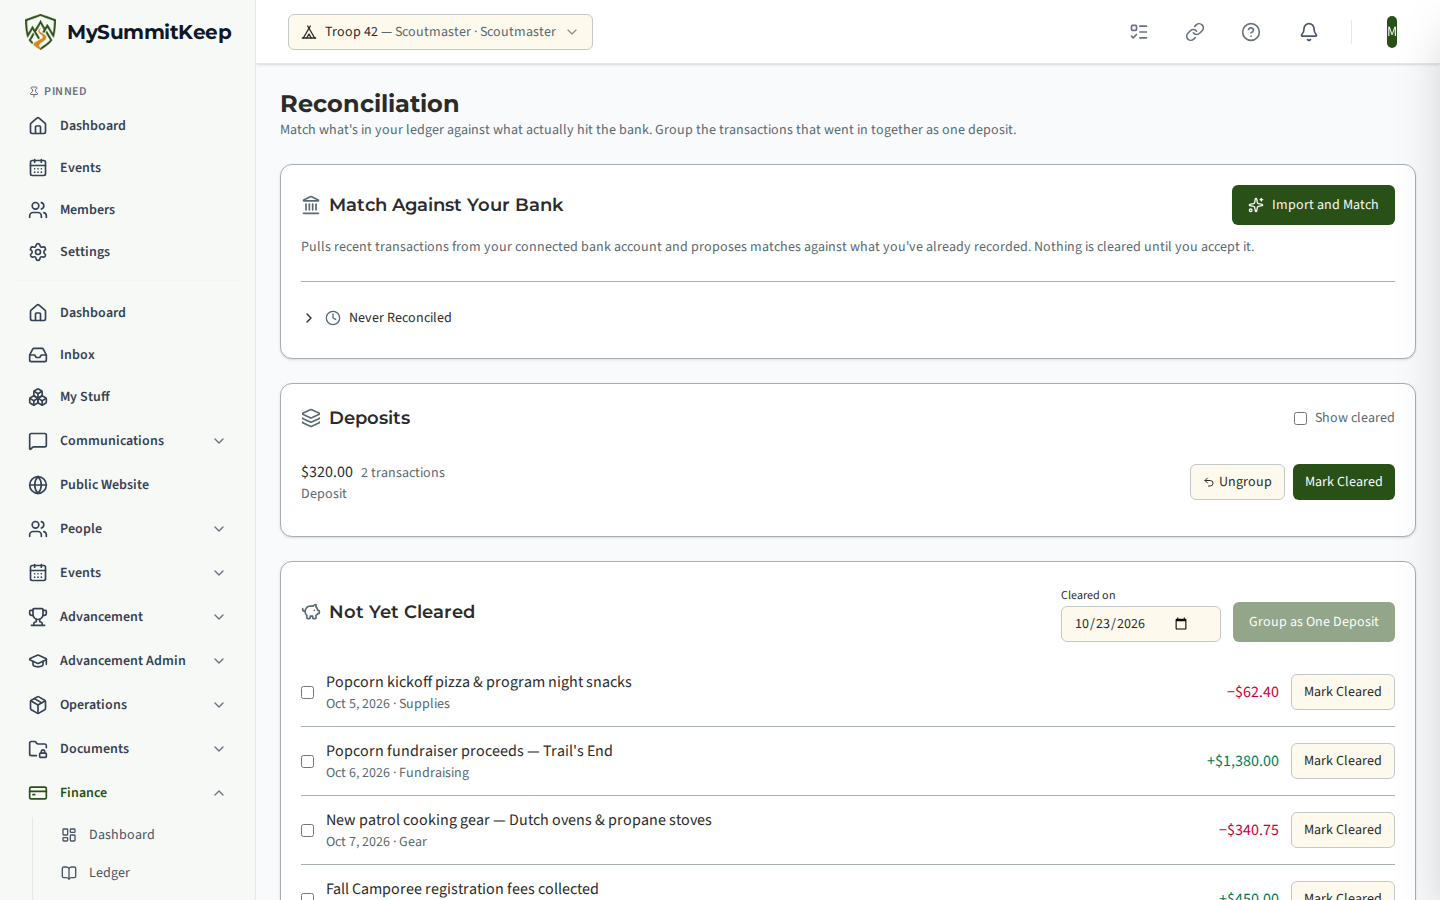Viewport: 1440px width, 900px height.
Task: Check the New patrol cooking gear transaction
Action: coord(307,830)
